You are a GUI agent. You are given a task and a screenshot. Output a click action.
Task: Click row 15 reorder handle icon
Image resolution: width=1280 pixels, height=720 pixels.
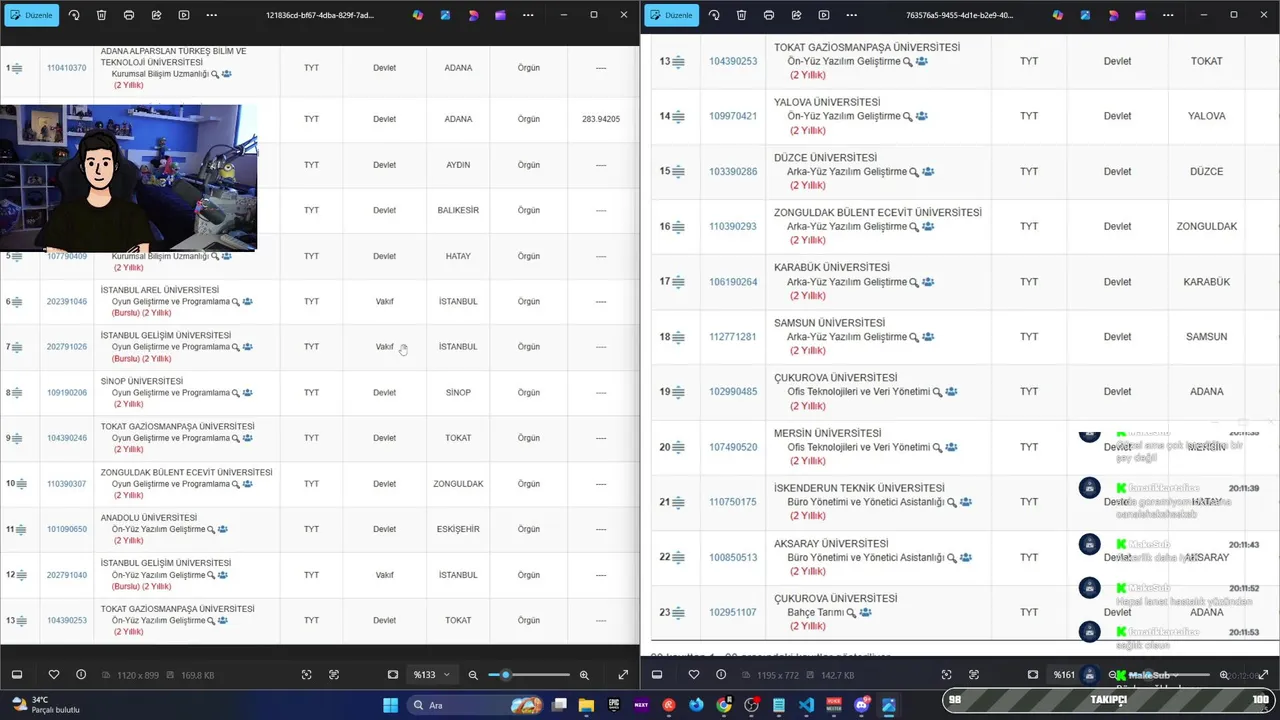(678, 171)
